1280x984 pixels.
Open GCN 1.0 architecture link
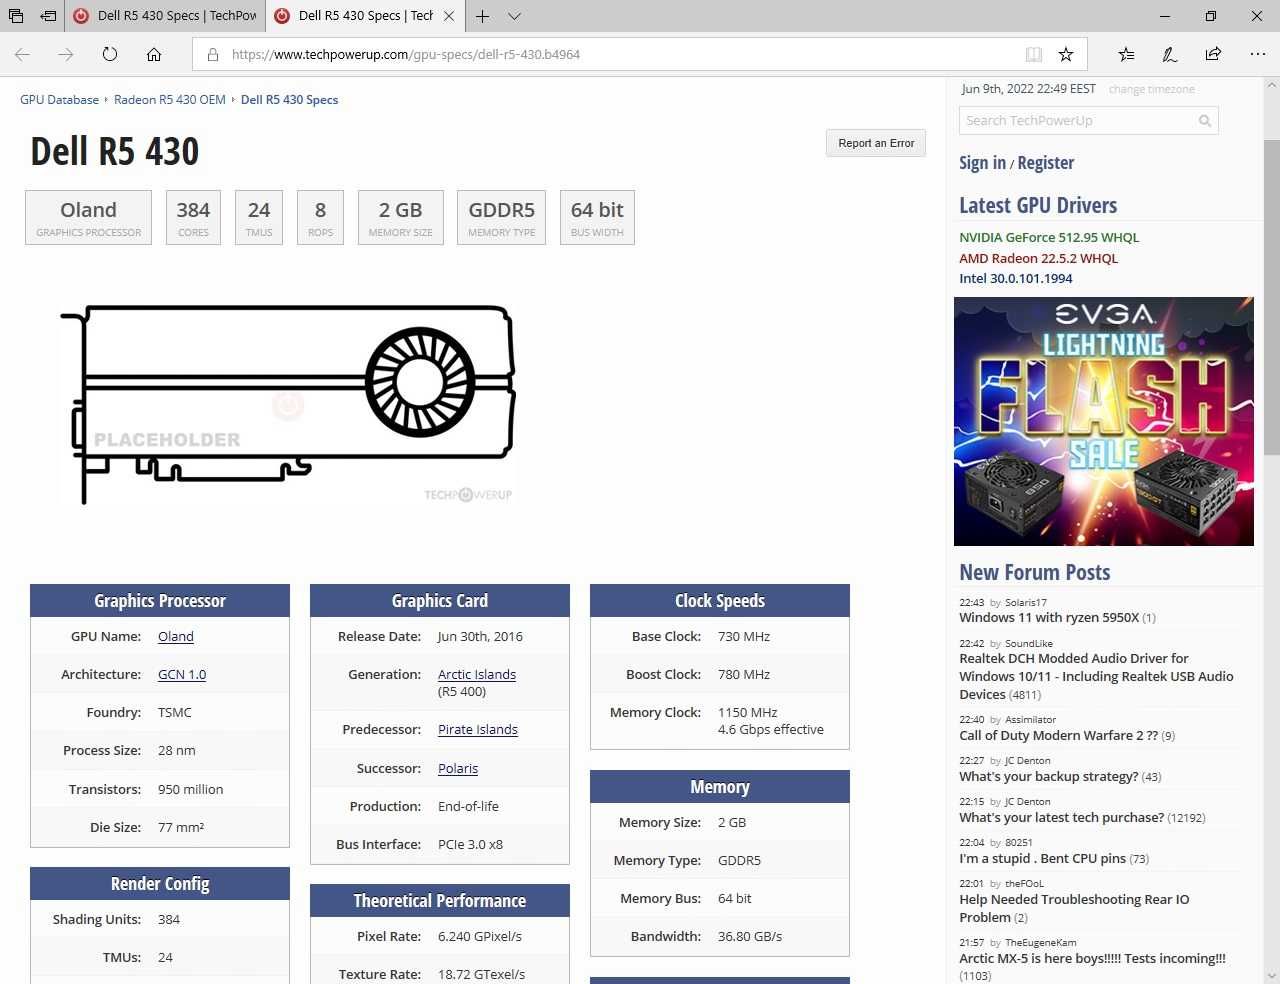[182, 675]
